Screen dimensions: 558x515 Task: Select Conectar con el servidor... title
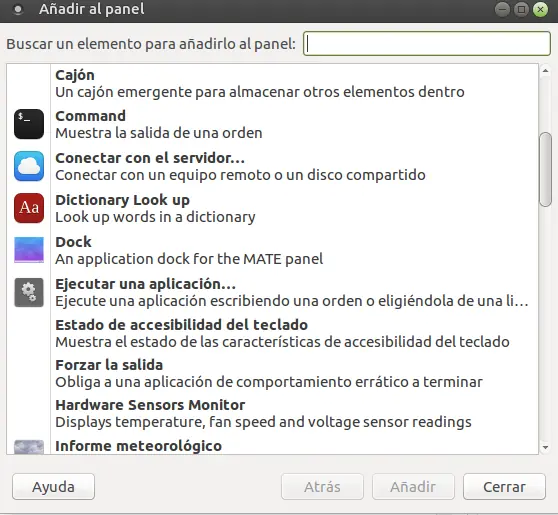point(150,158)
